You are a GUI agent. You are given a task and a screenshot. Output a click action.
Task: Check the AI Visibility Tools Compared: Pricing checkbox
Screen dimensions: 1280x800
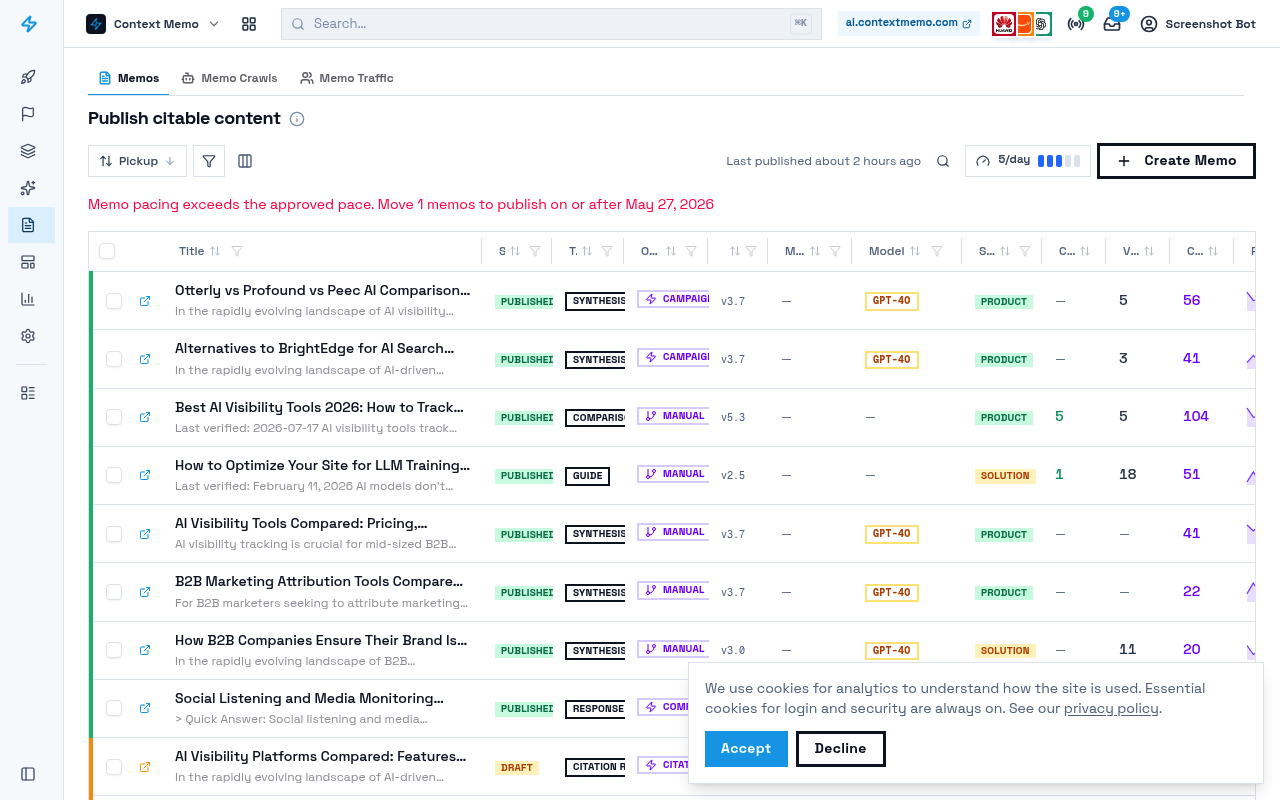coord(114,534)
